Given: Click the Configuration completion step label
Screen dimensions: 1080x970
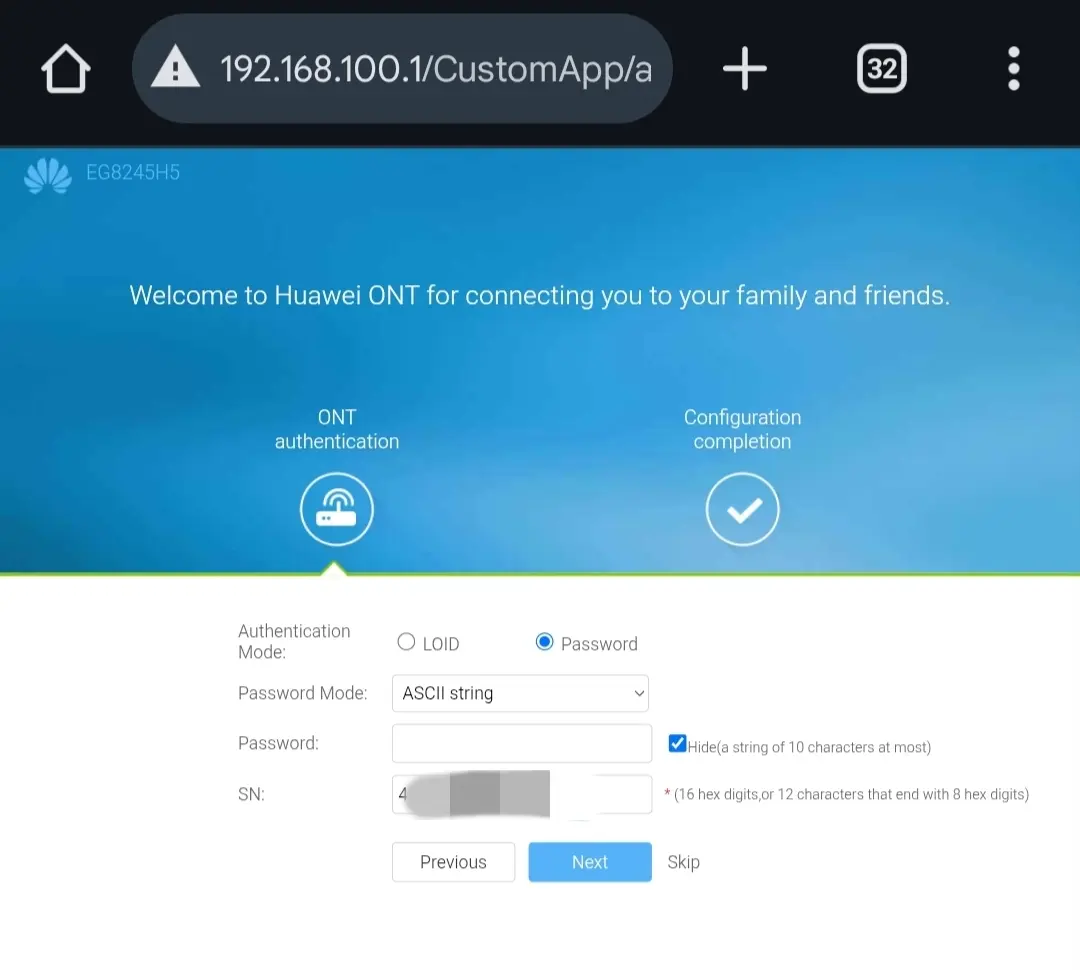Looking at the screenshot, I should tap(742, 429).
